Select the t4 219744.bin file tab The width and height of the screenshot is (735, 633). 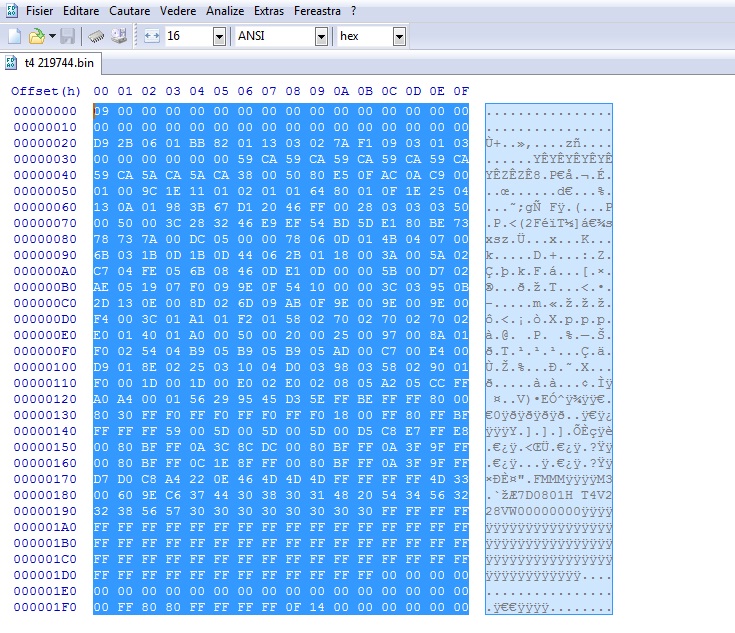51,63
